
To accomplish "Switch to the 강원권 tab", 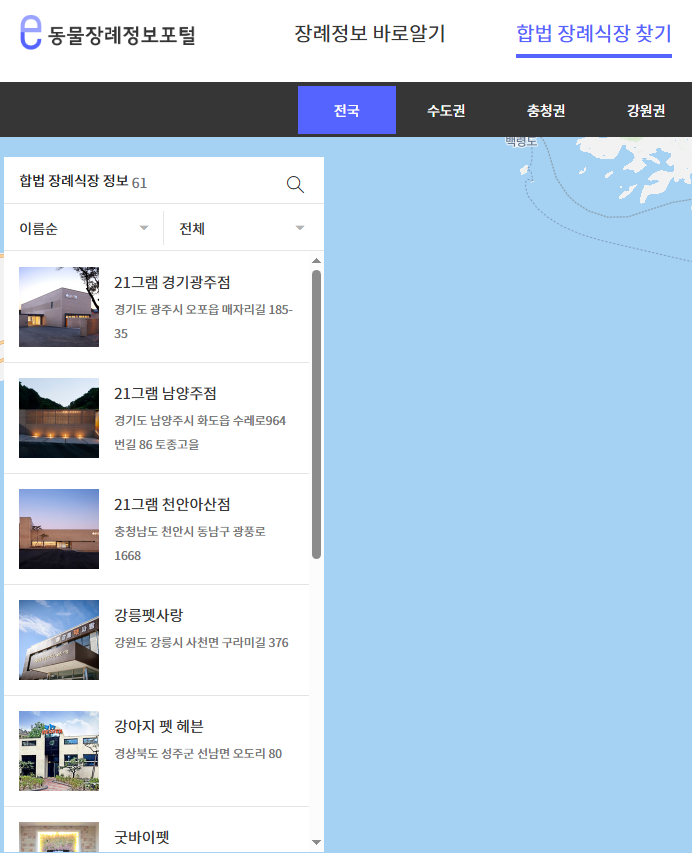I will pyautogui.click(x=646, y=110).
